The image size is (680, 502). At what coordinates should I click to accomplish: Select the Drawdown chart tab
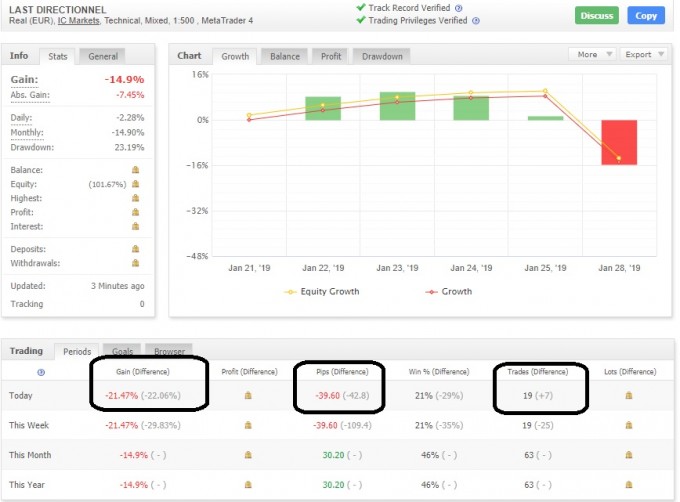tap(382, 56)
